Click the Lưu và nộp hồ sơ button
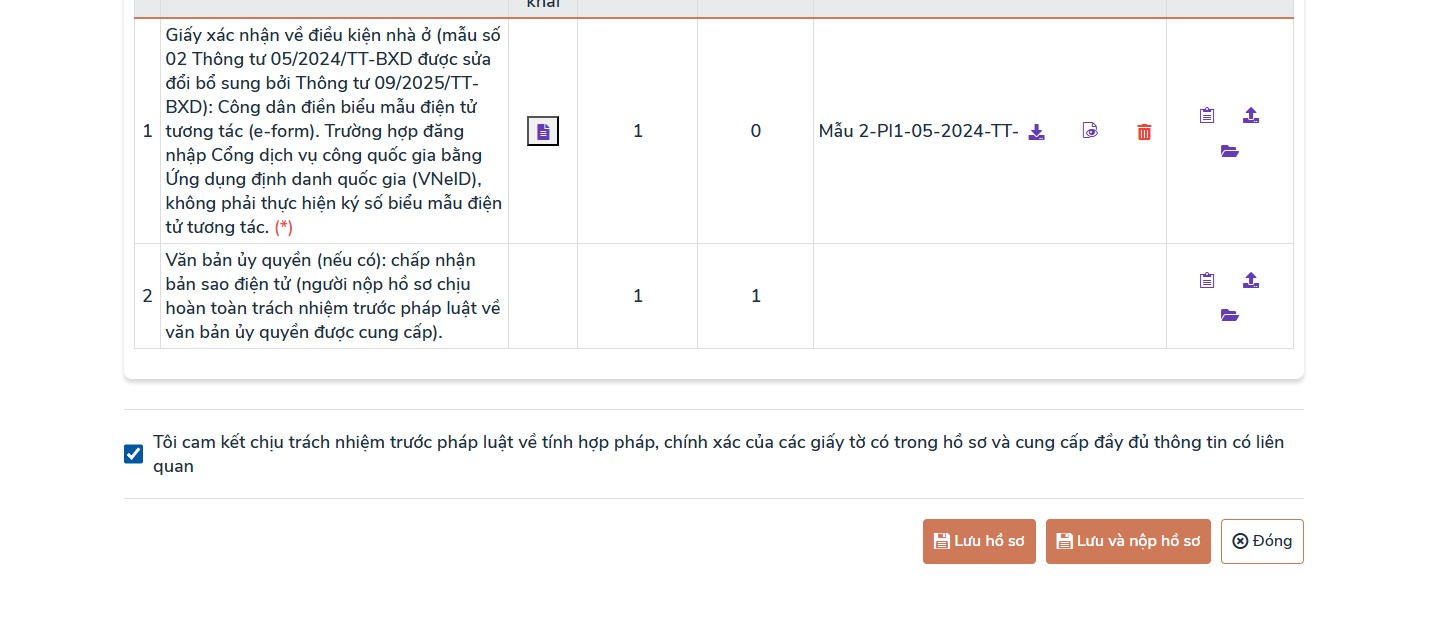Image resolution: width=1440 pixels, height=635 pixels. (1128, 541)
